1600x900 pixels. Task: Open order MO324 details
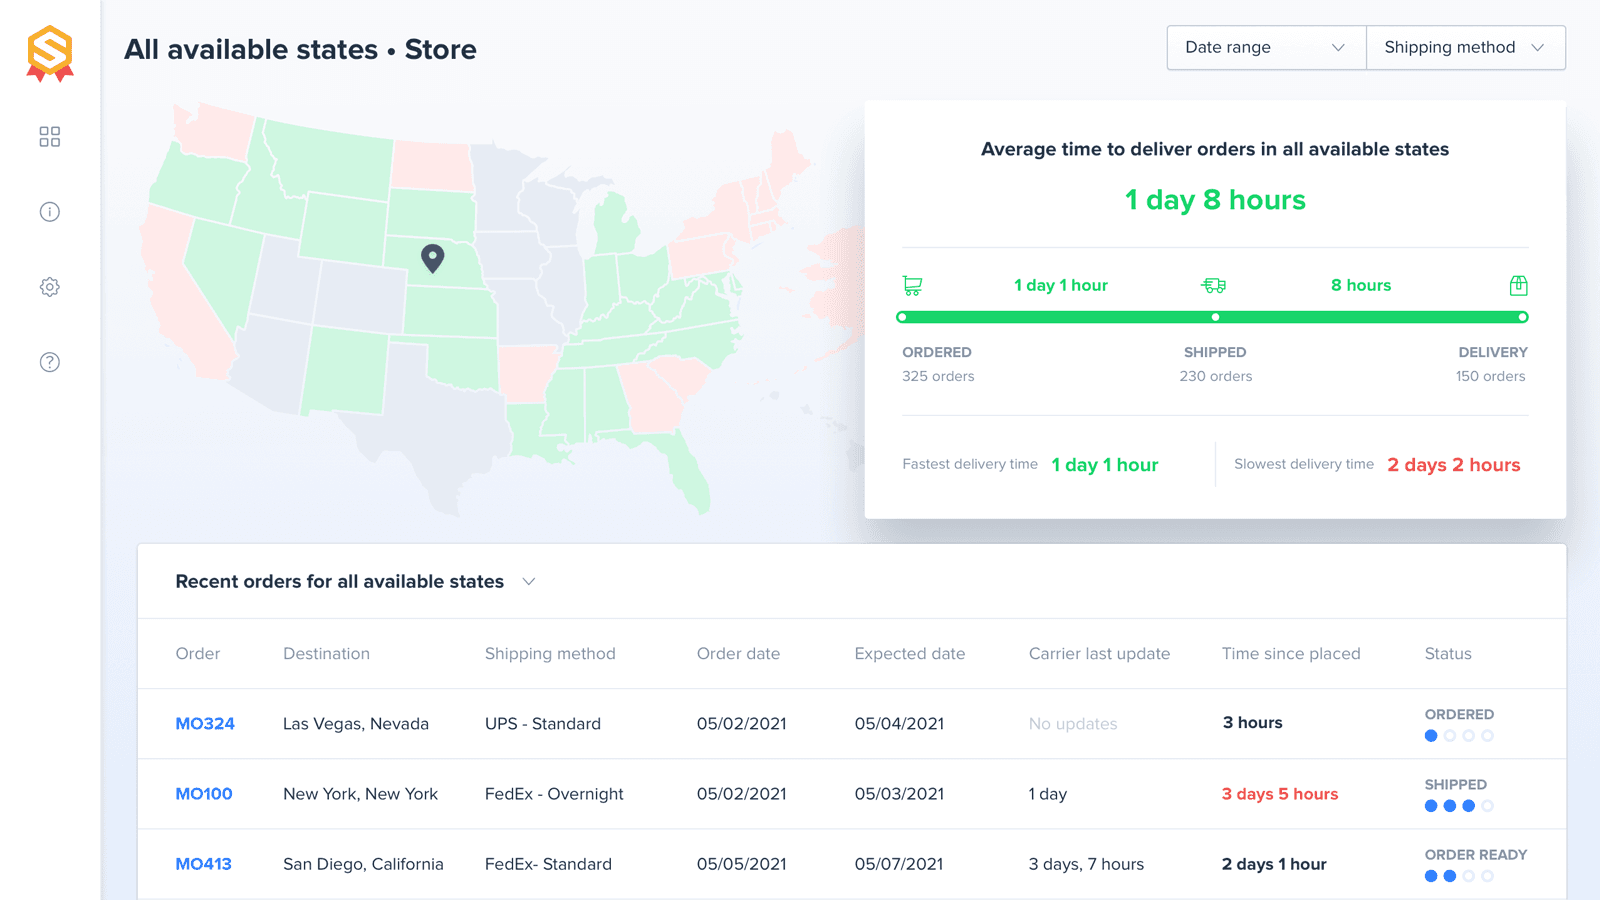tap(205, 723)
